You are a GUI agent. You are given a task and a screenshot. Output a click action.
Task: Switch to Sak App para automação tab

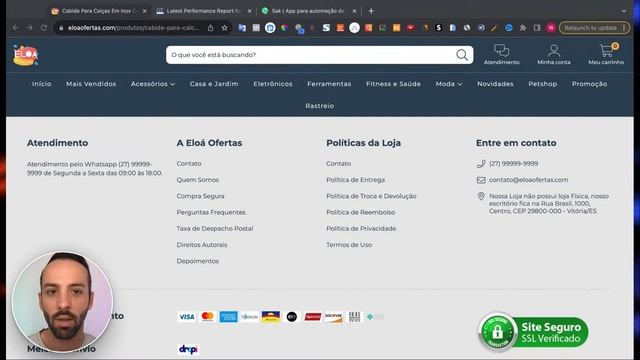309,11
